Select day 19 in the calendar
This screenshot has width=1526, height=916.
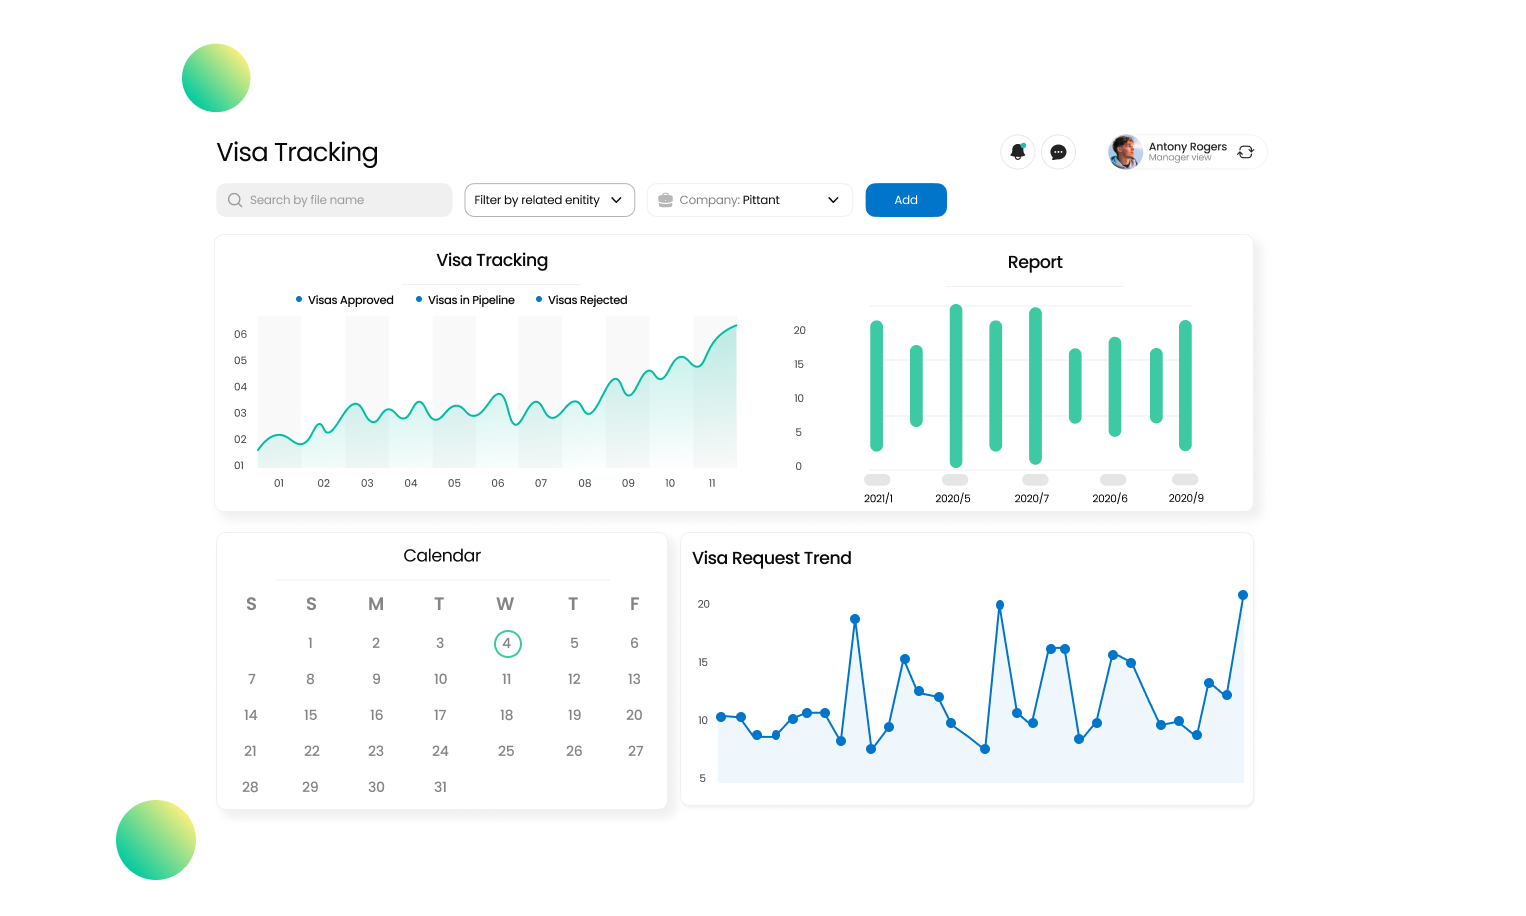pos(574,715)
